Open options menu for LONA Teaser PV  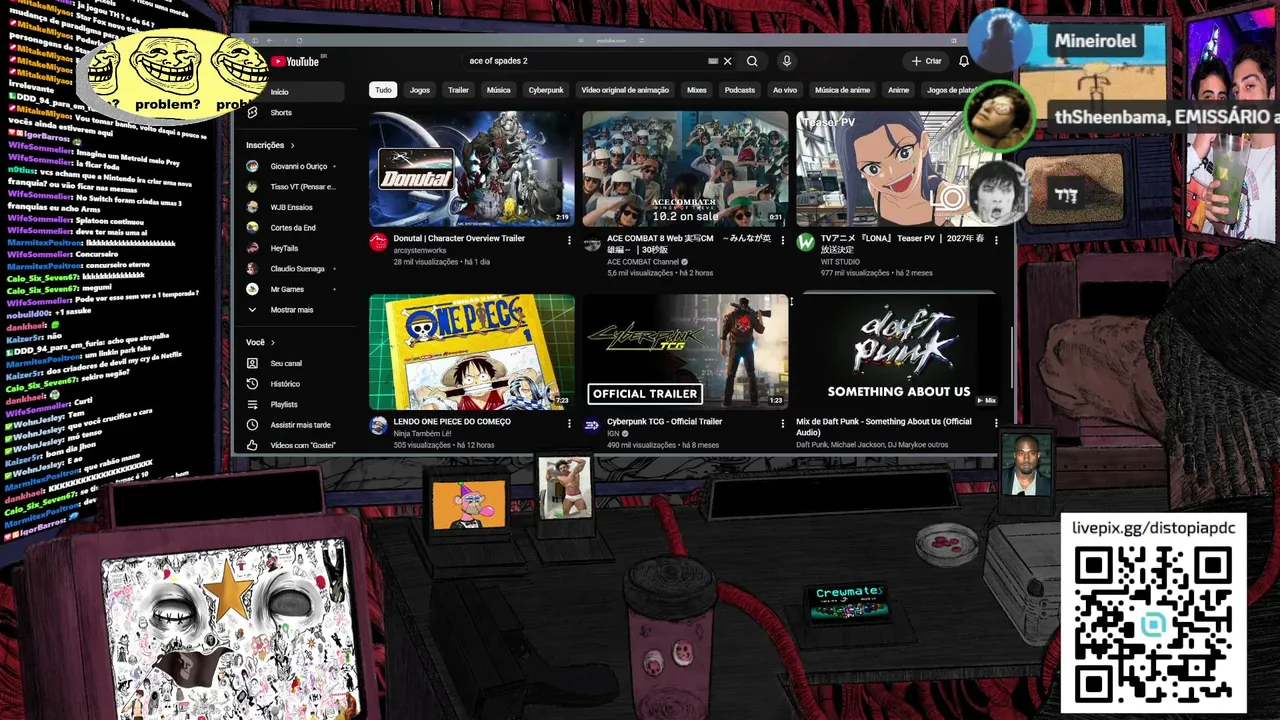click(996, 240)
